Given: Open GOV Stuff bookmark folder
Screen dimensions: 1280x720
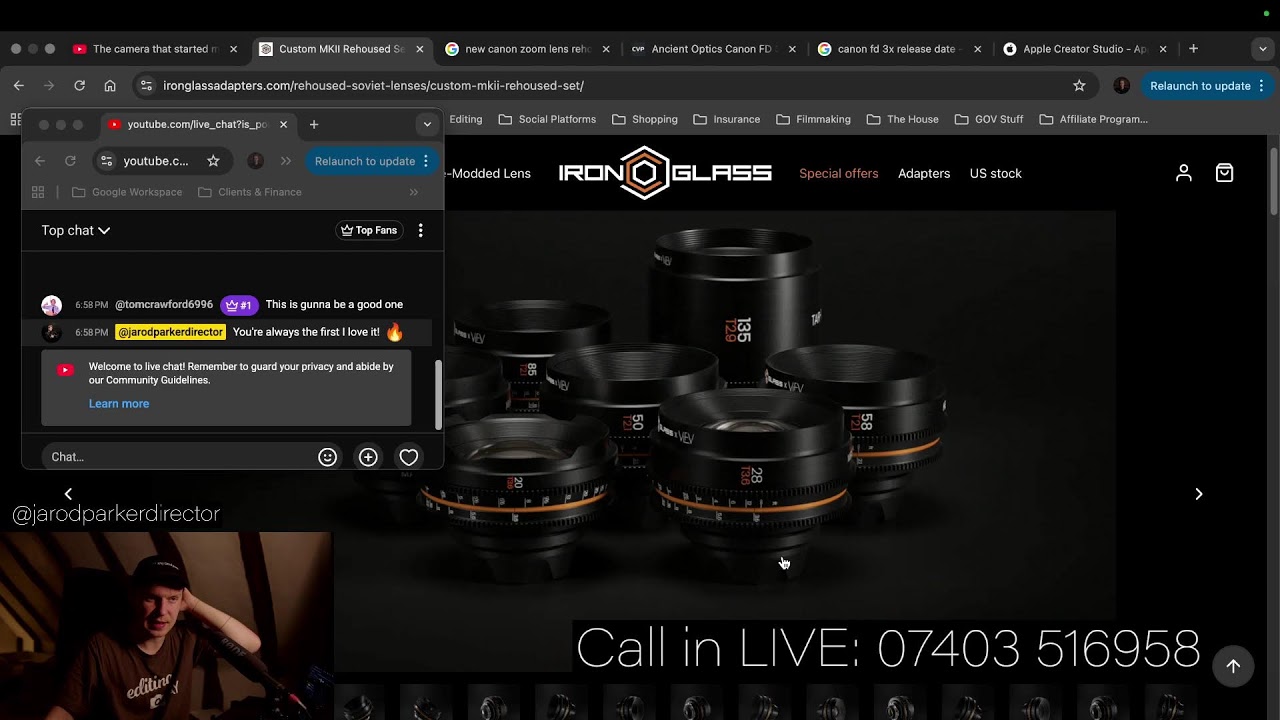Looking at the screenshot, I should [x=989, y=119].
